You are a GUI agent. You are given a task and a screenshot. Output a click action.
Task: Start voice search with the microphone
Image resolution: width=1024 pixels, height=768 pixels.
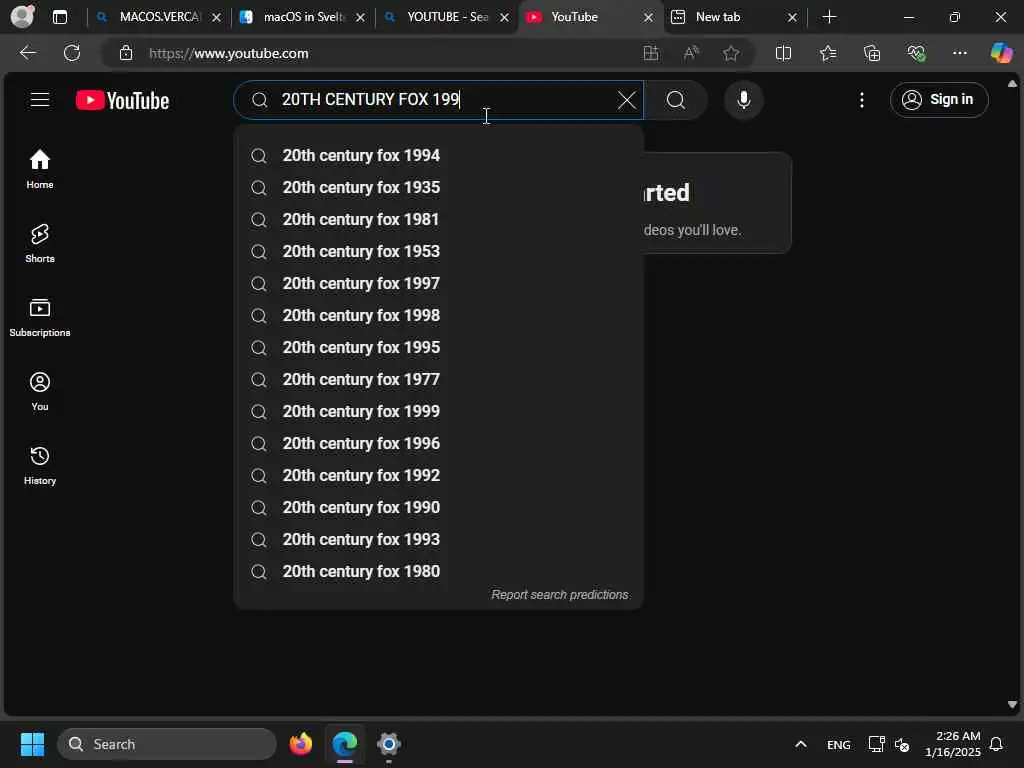pyautogui.click(x=743, y=100)
